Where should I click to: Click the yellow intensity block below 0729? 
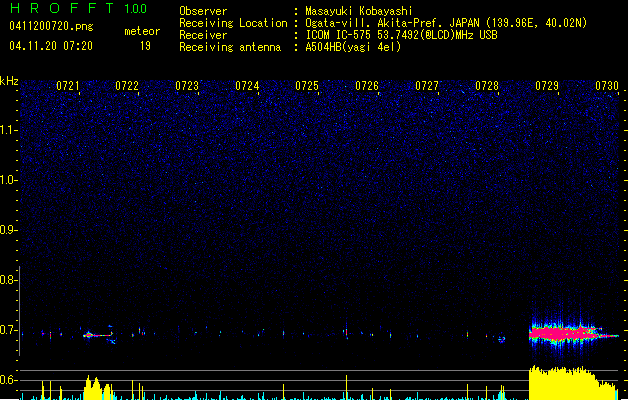[573, 383]
